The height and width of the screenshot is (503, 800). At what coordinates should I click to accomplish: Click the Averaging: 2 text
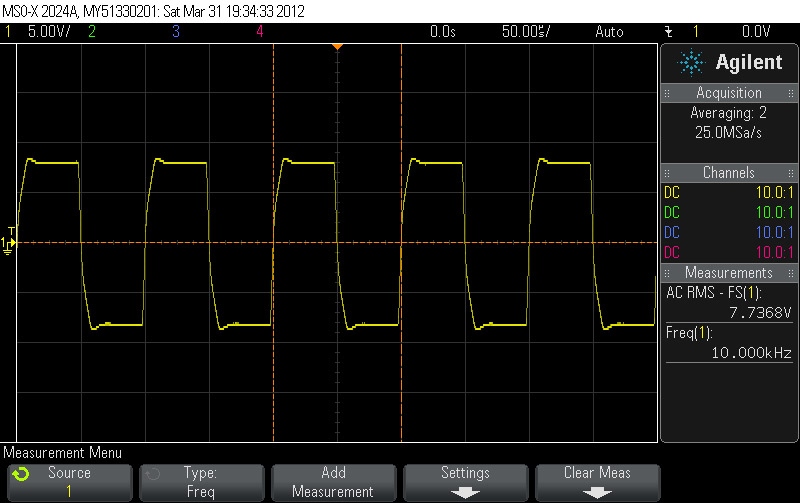coord(729,113)
